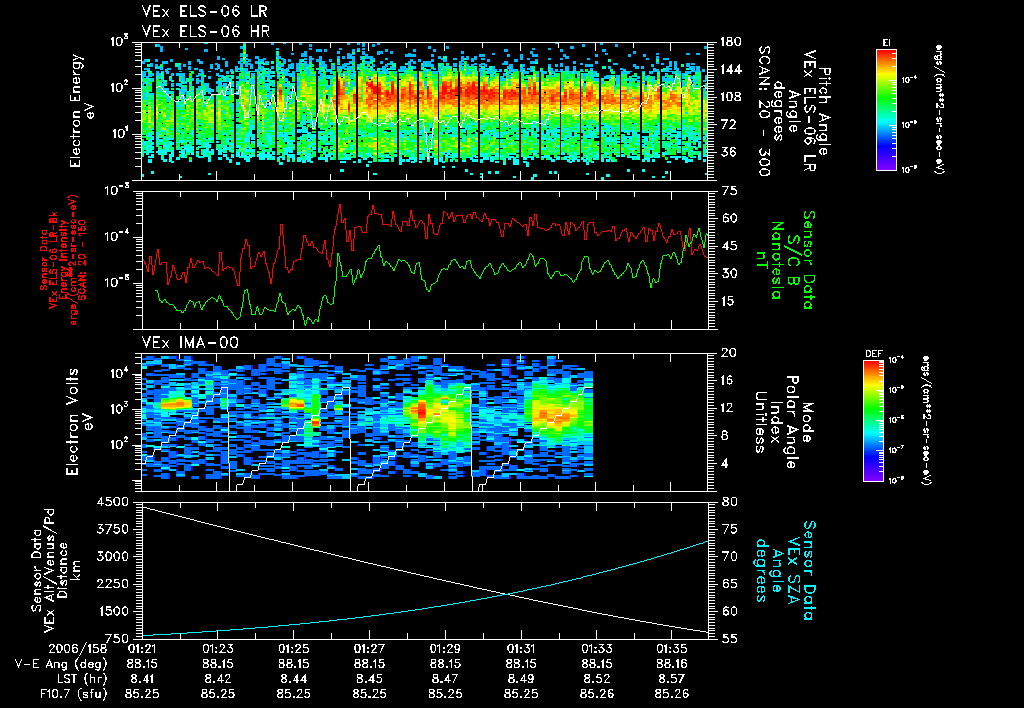This screenshot has height=708, width=1024.
Task: Click the '2006/158' date label
Action: pos(77,649)
